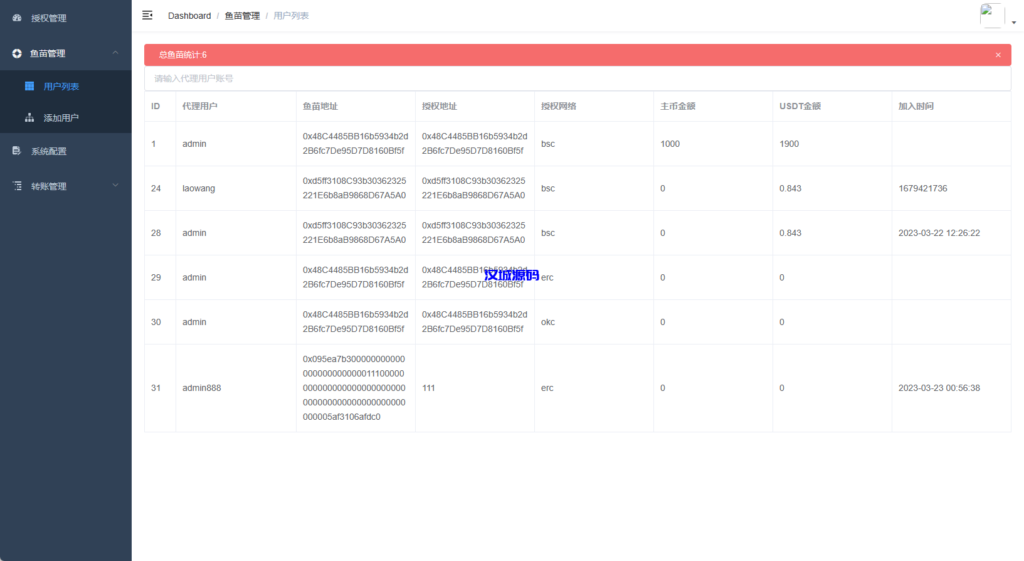
Task: Click the 1000 main coin amount
Action: click(670, 144)
